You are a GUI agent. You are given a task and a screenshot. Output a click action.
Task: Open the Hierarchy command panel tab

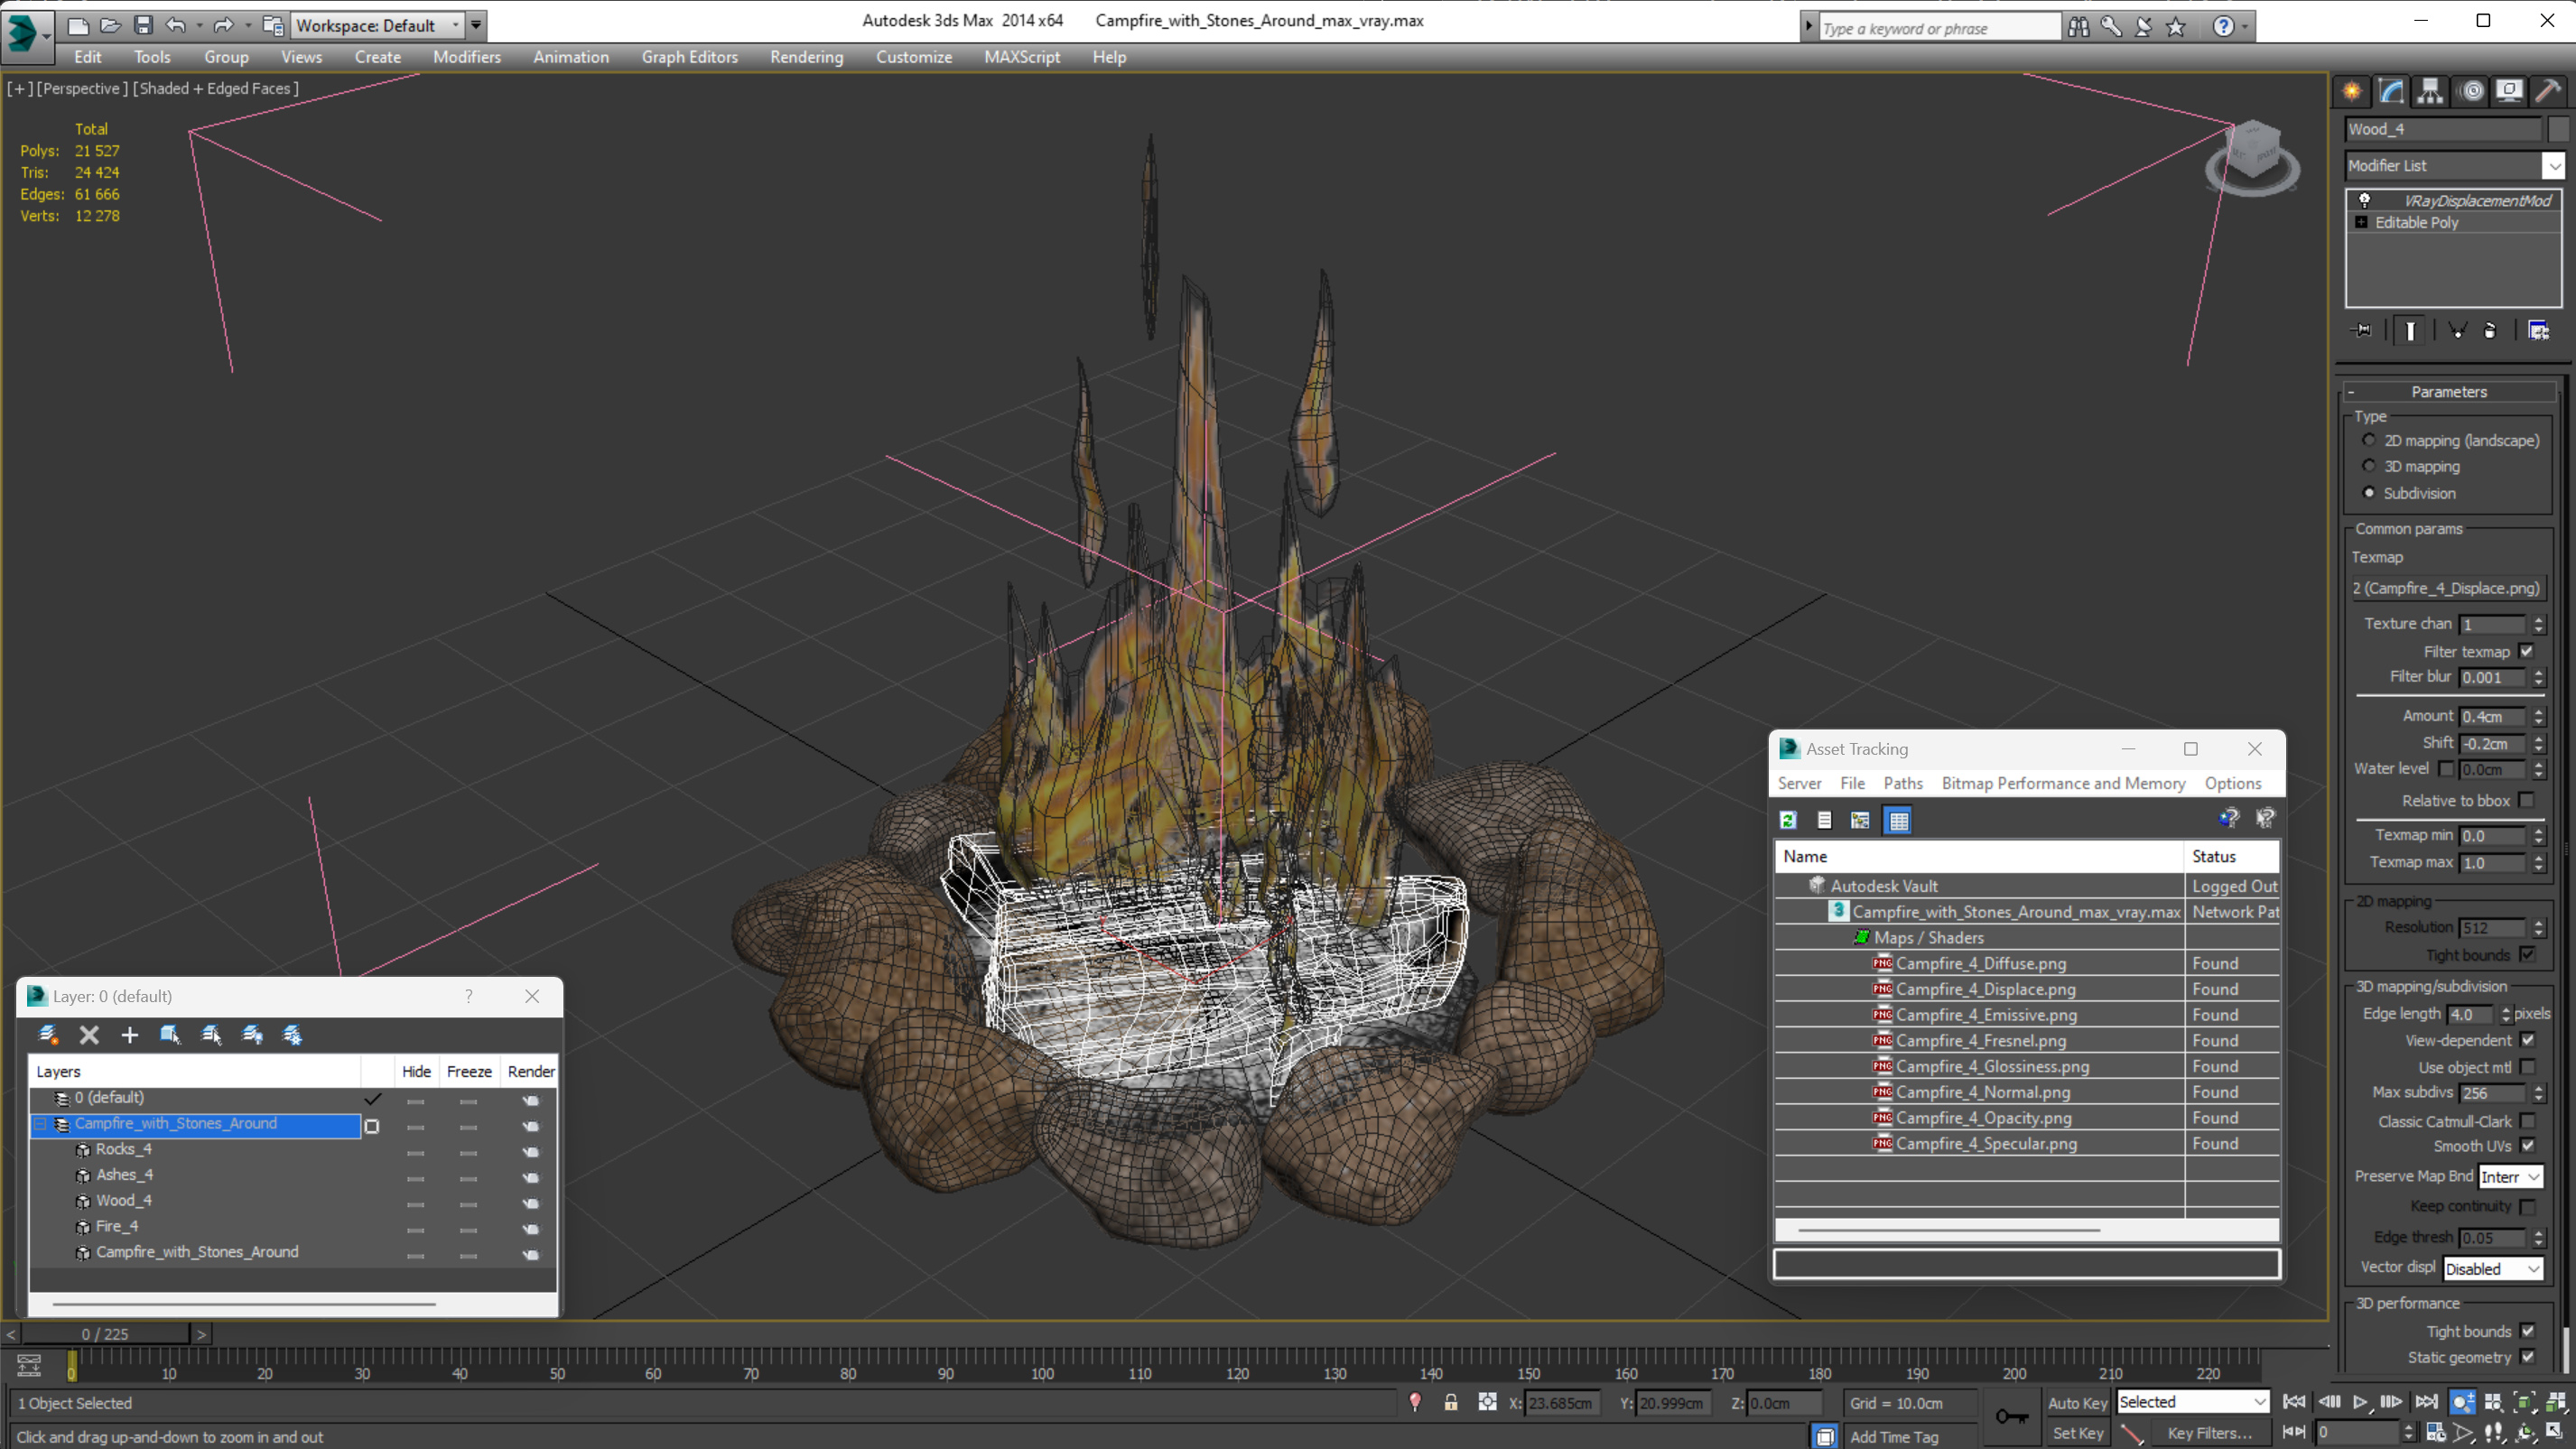coord(2431,92)
